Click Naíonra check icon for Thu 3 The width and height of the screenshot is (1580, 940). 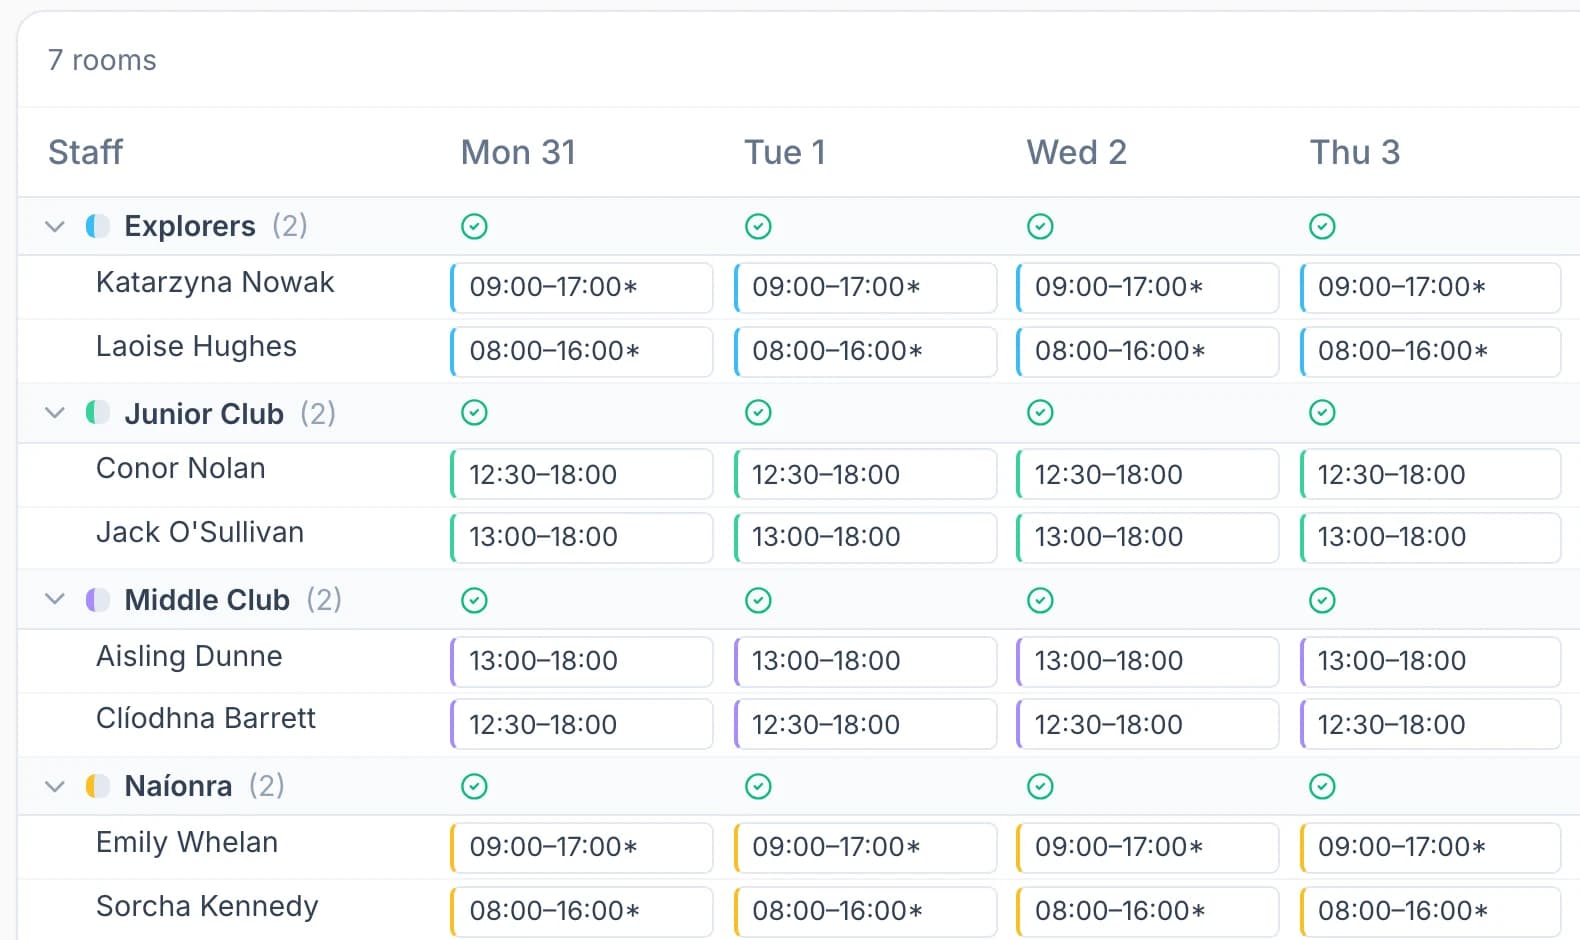[x=1322, y=787]
